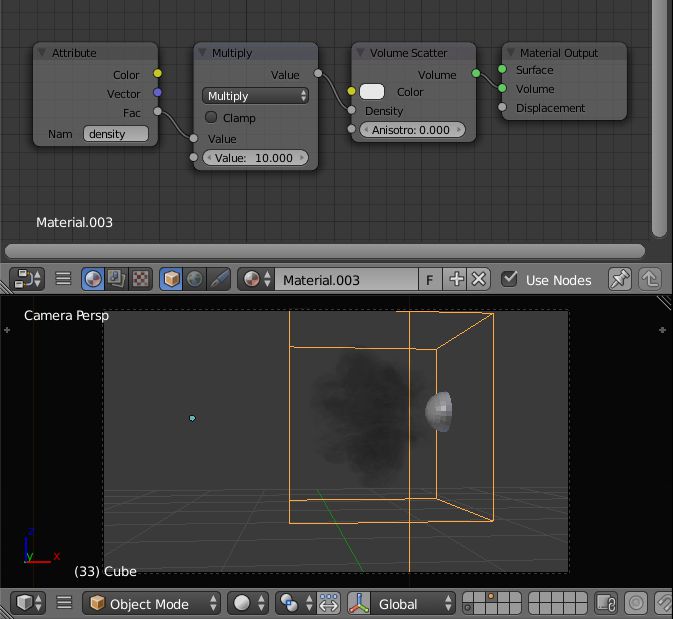Viewport: 673px width, 619px height.
Task: Open viewport shading sphere dropdown
Action: click(x=248, y=603)
